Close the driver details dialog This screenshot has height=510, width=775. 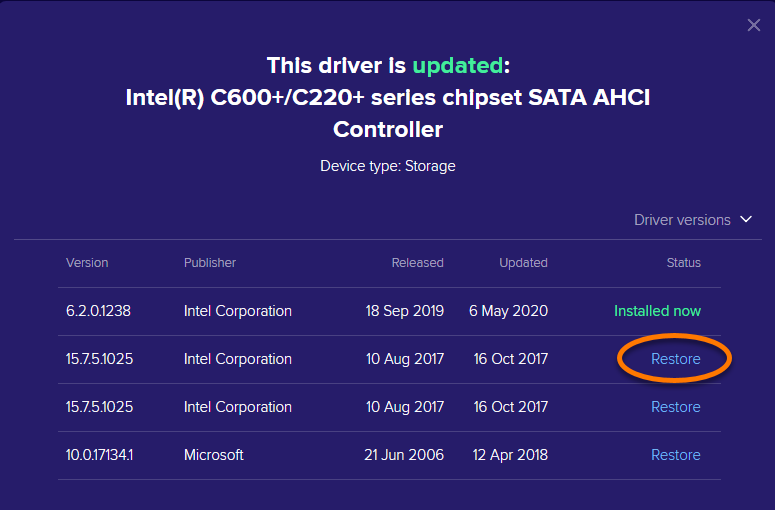coord(754,25)
